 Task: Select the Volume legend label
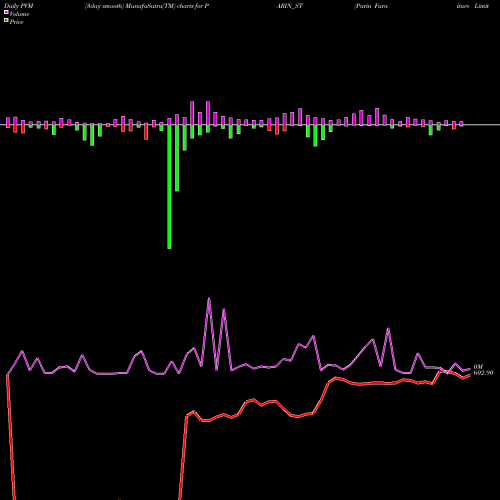(19, 14)
